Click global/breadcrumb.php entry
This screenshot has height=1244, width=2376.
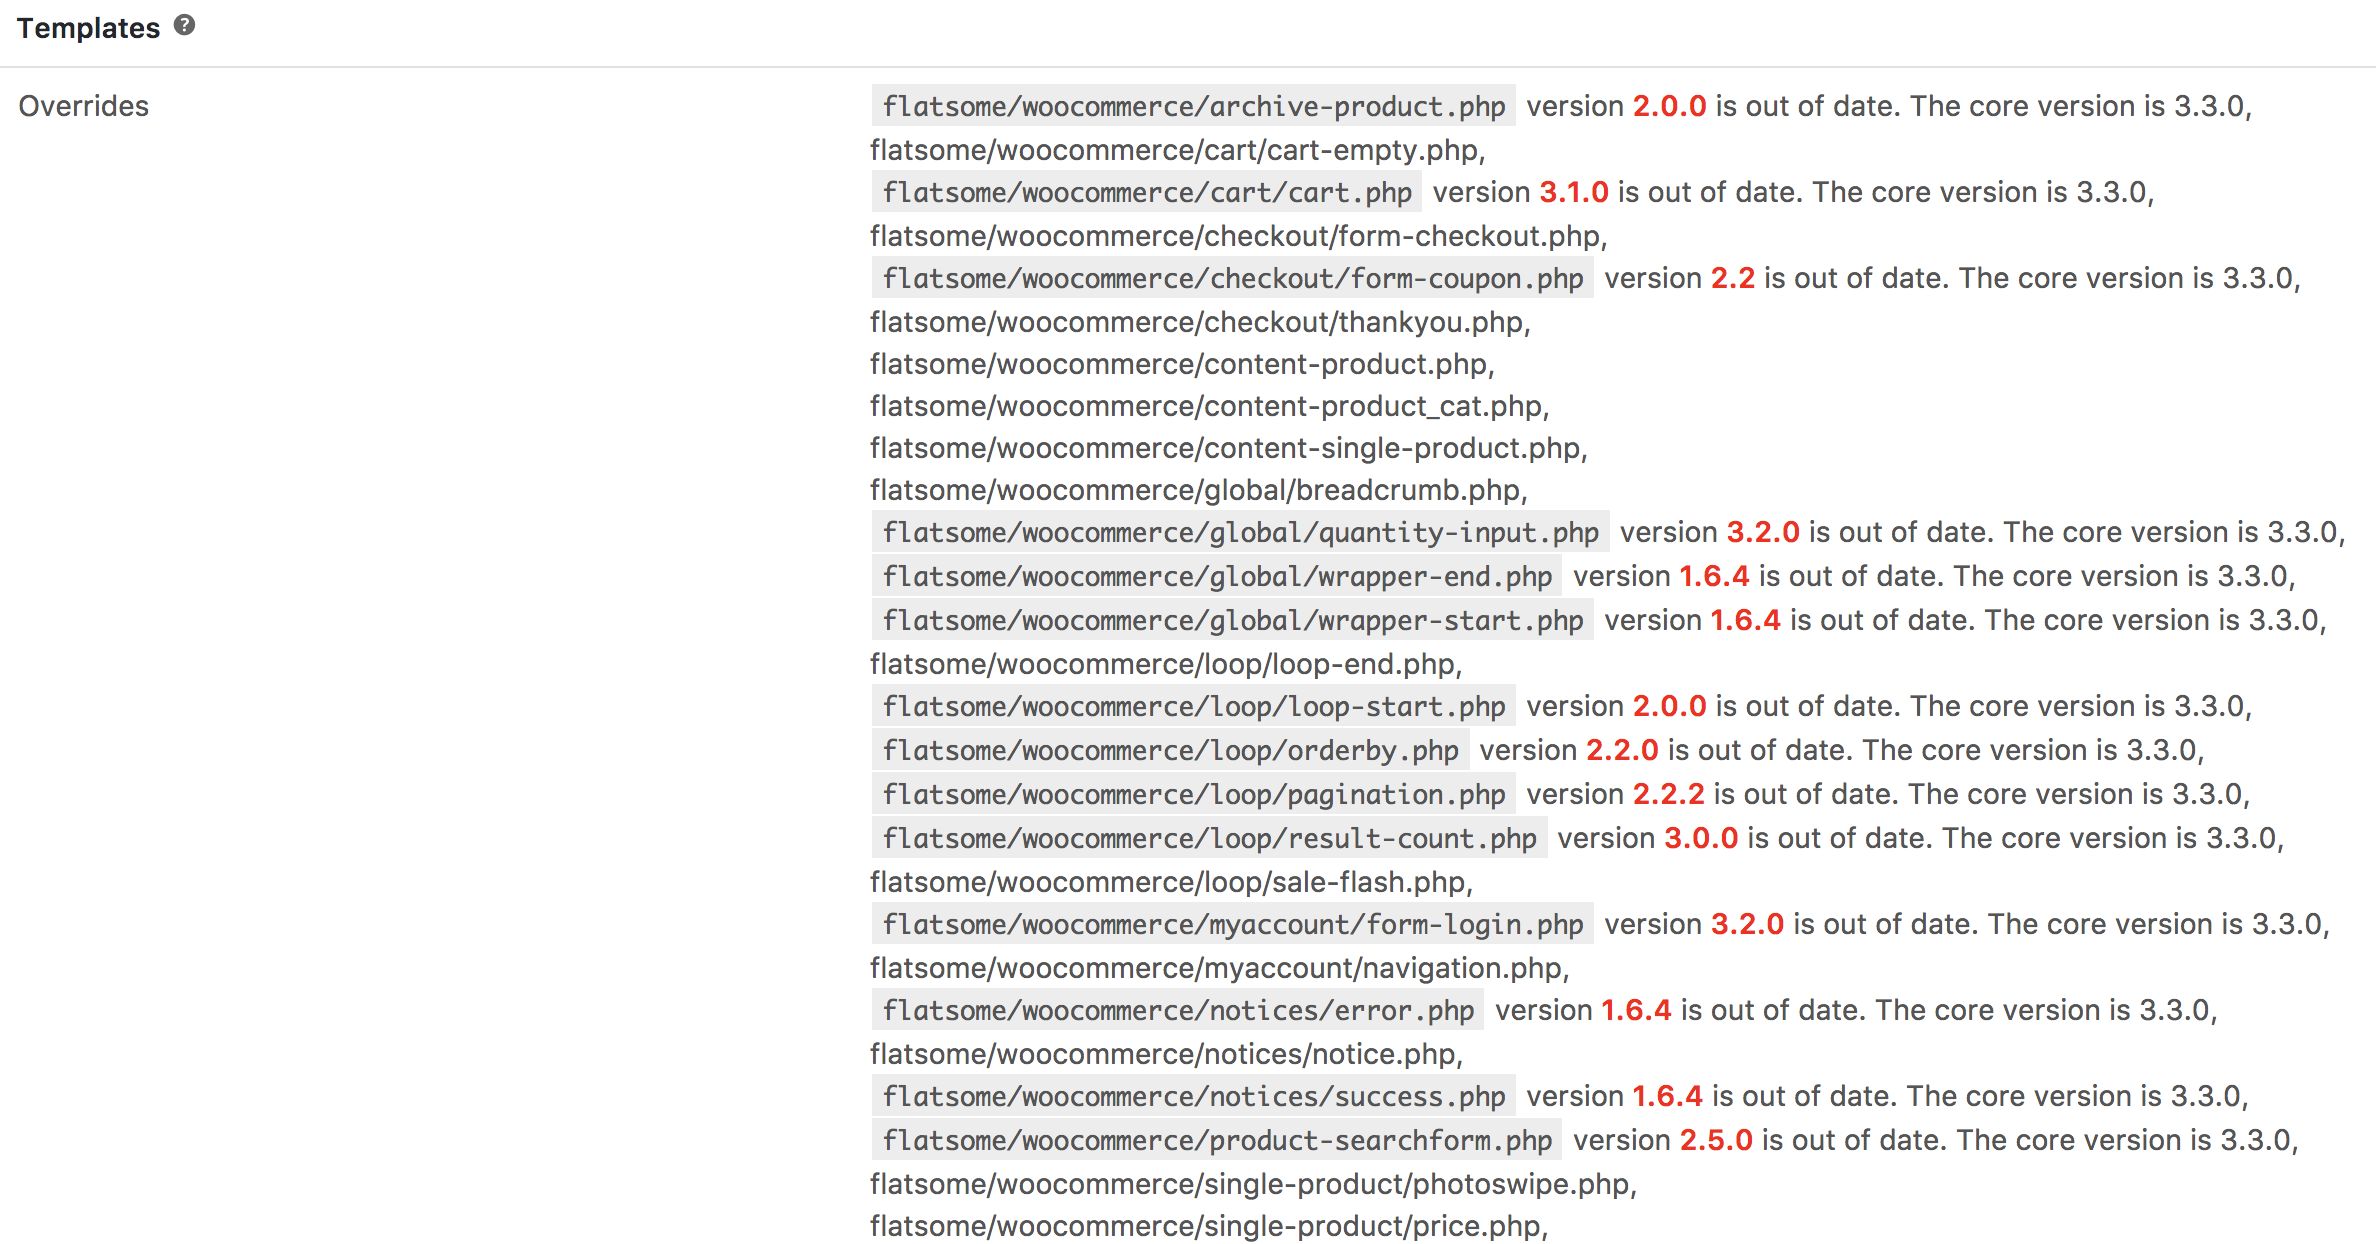[1198, 490]
